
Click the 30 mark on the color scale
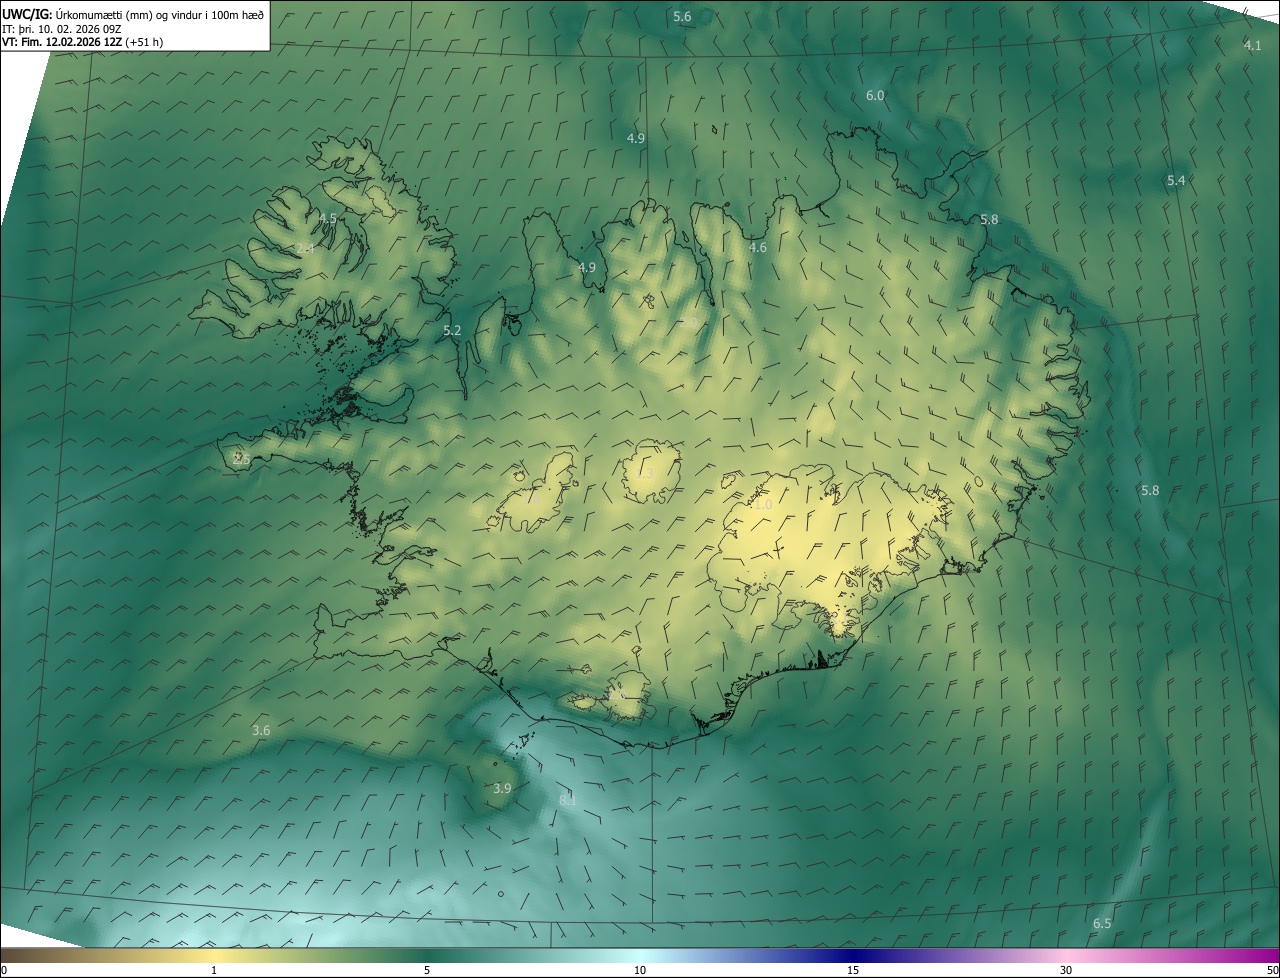click(x=1066, y=970)
